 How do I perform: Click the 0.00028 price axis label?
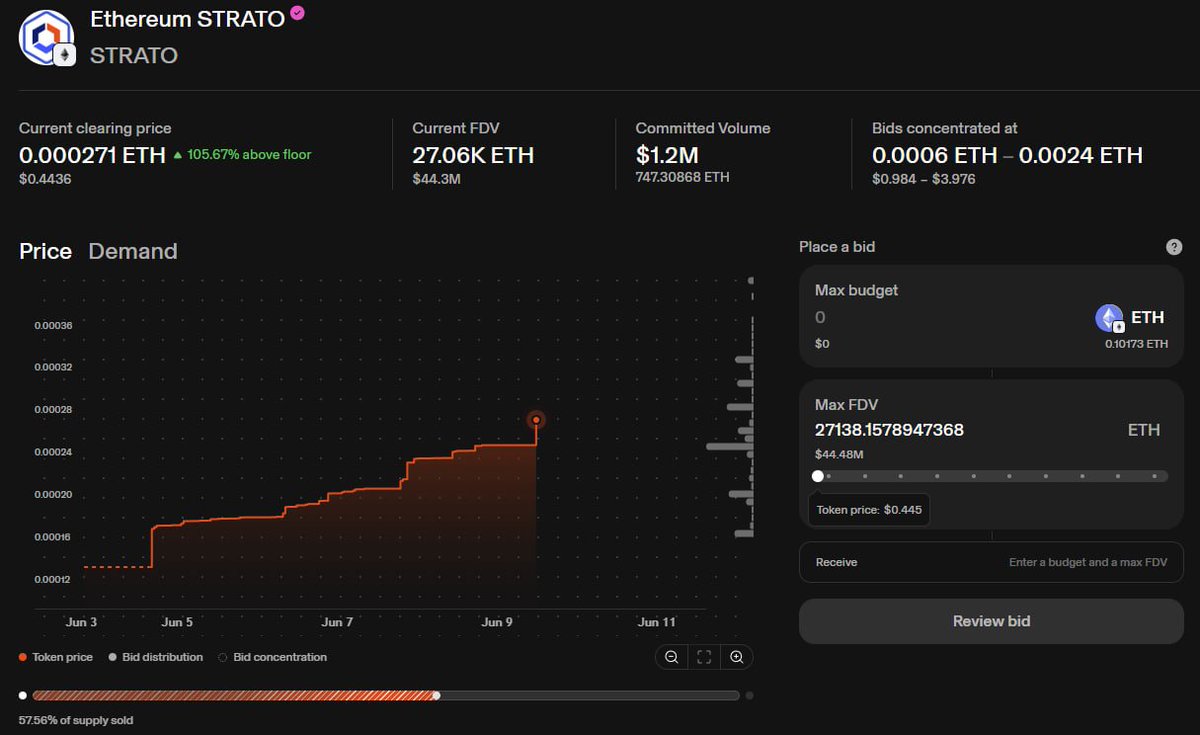click(x=52, y=410)
